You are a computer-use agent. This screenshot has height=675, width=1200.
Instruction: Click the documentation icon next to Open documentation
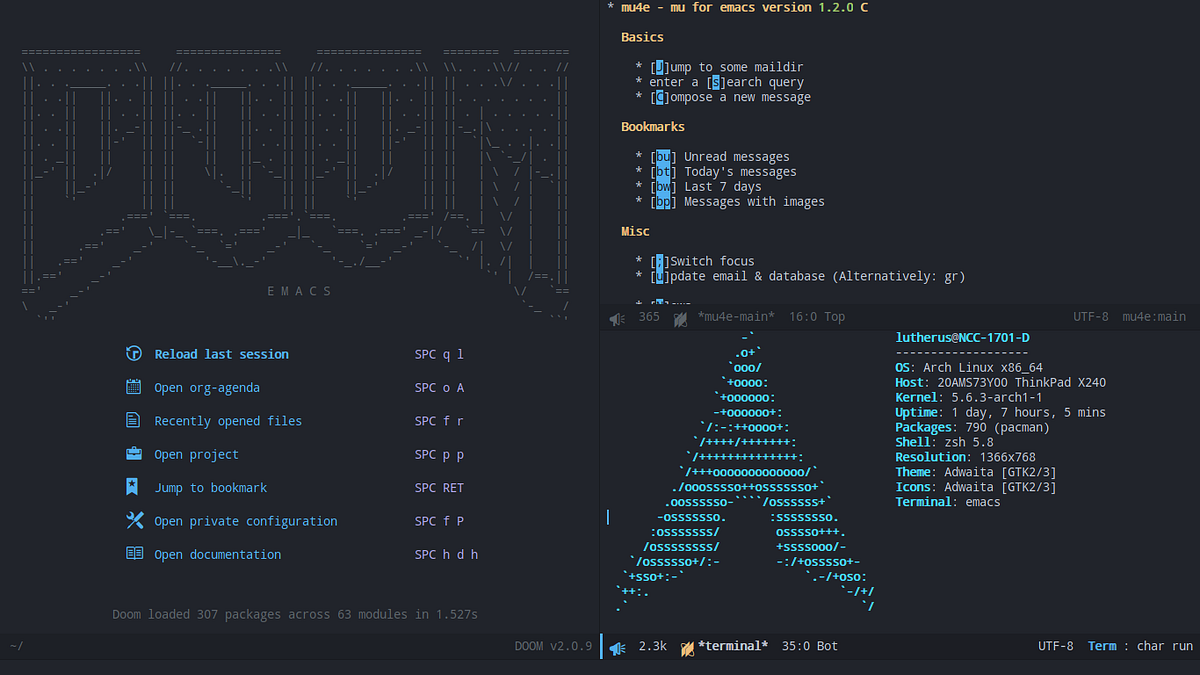tap(134, 554)
